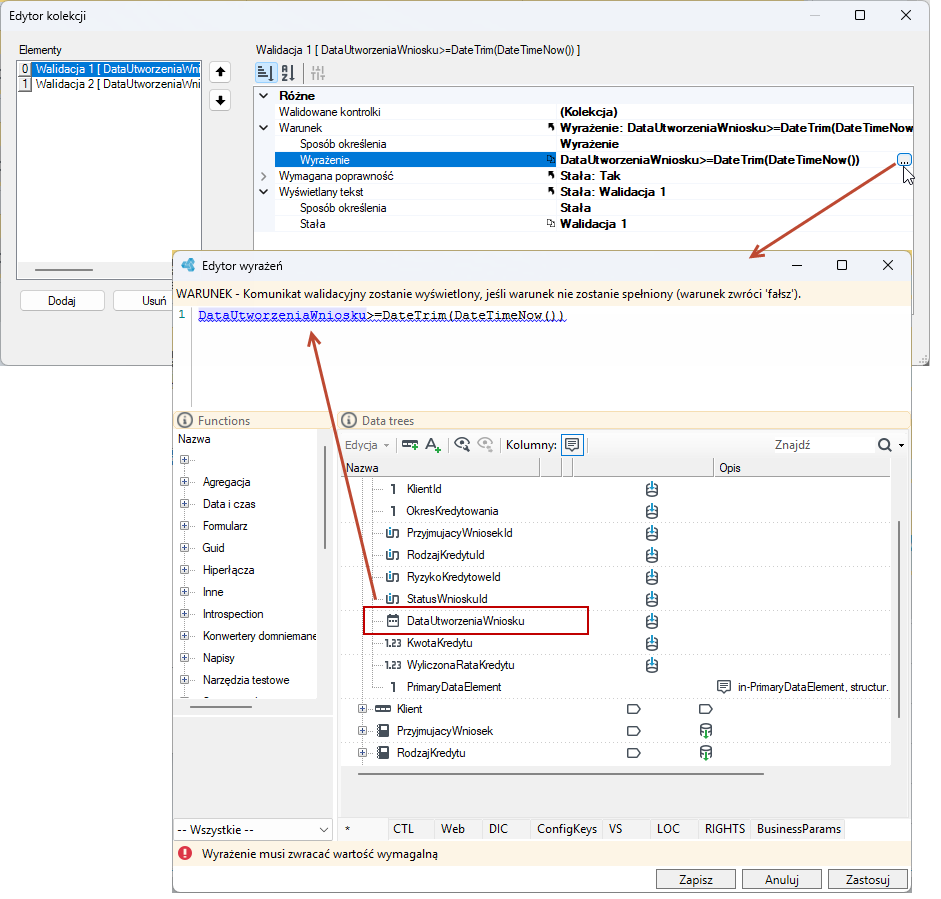Toggle the Kolumny description column button
This screenshot has height=899, width=941.
click(x=572, y=445)
